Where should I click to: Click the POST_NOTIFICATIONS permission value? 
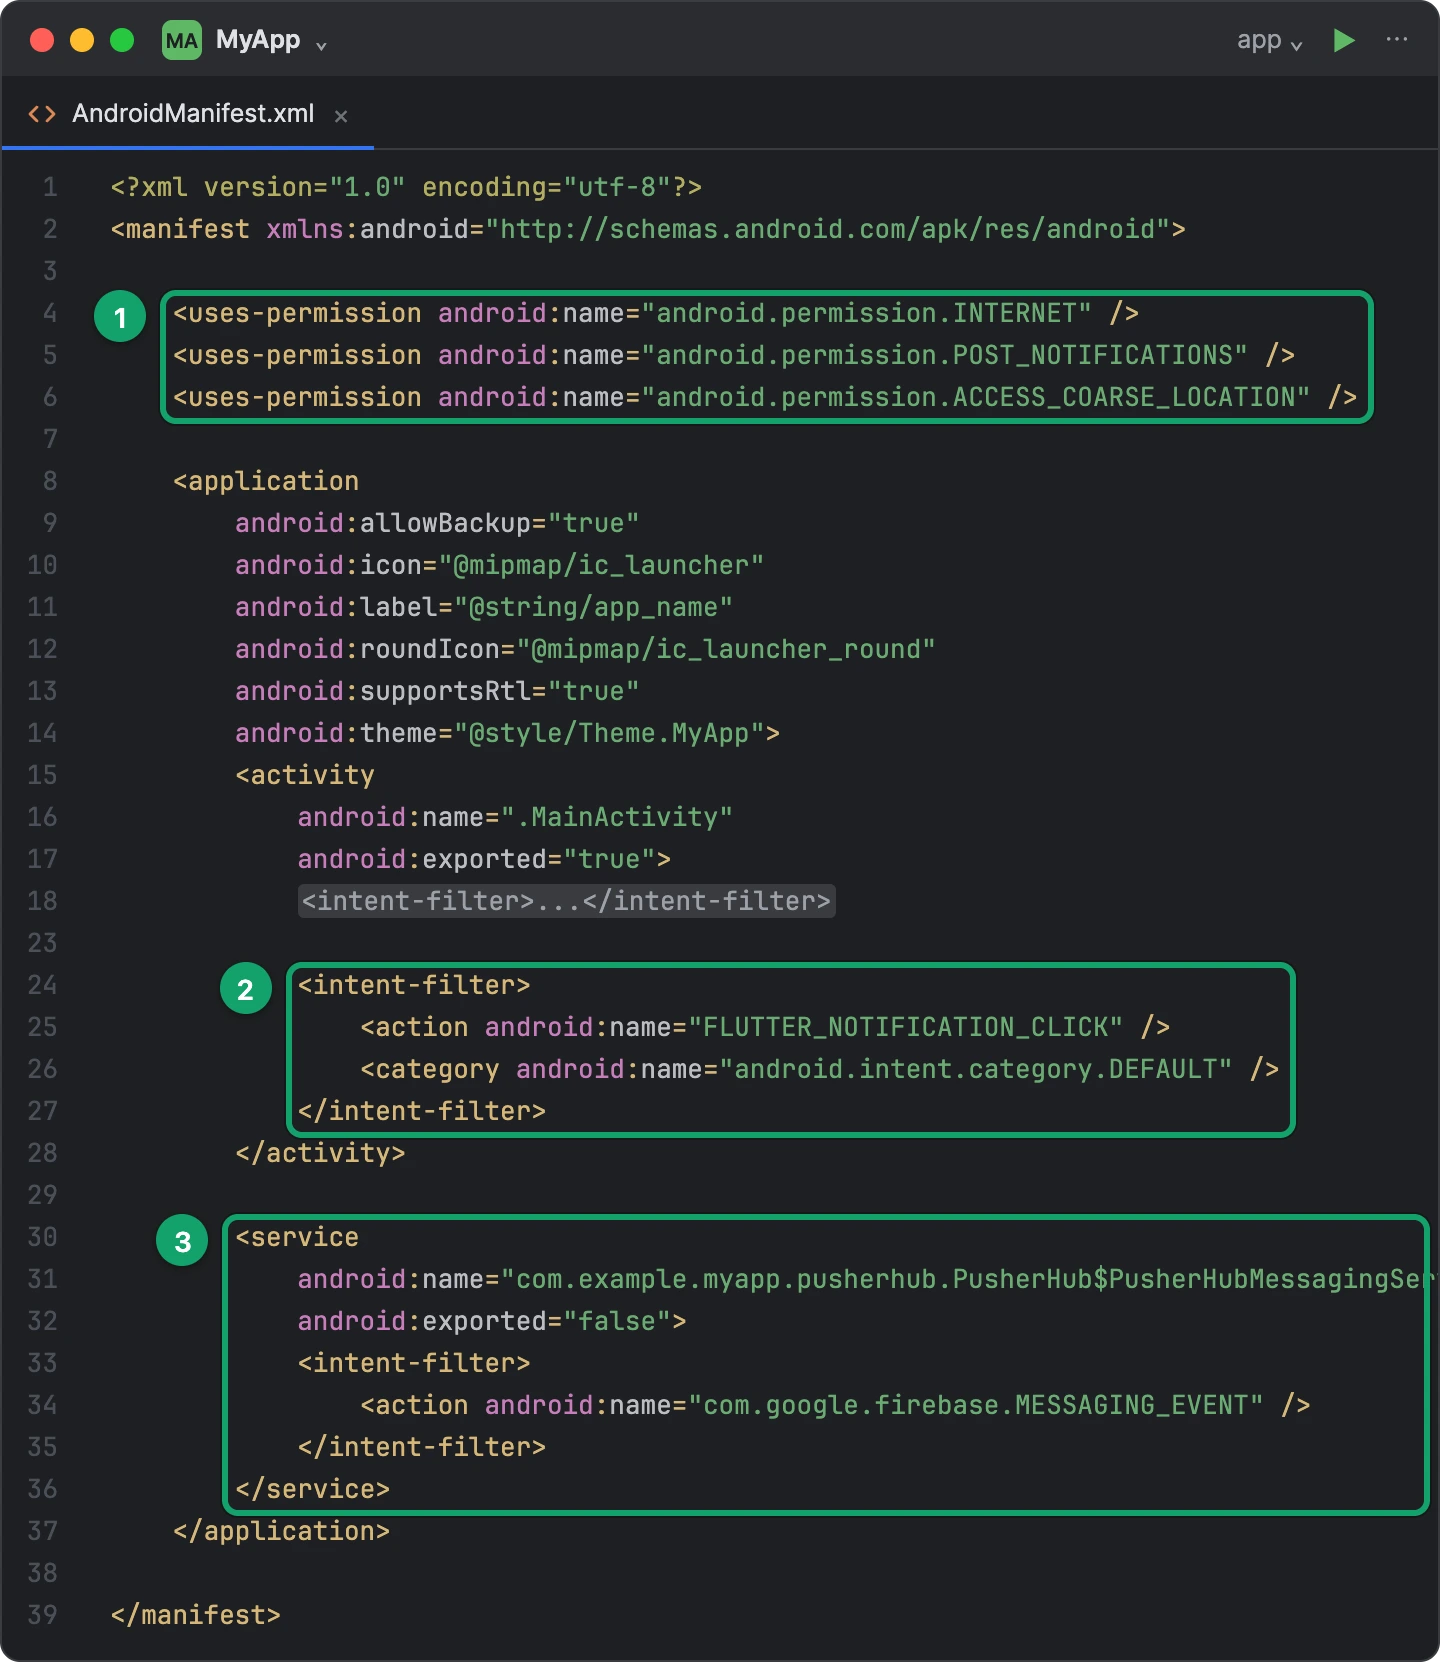coord(944,355)
